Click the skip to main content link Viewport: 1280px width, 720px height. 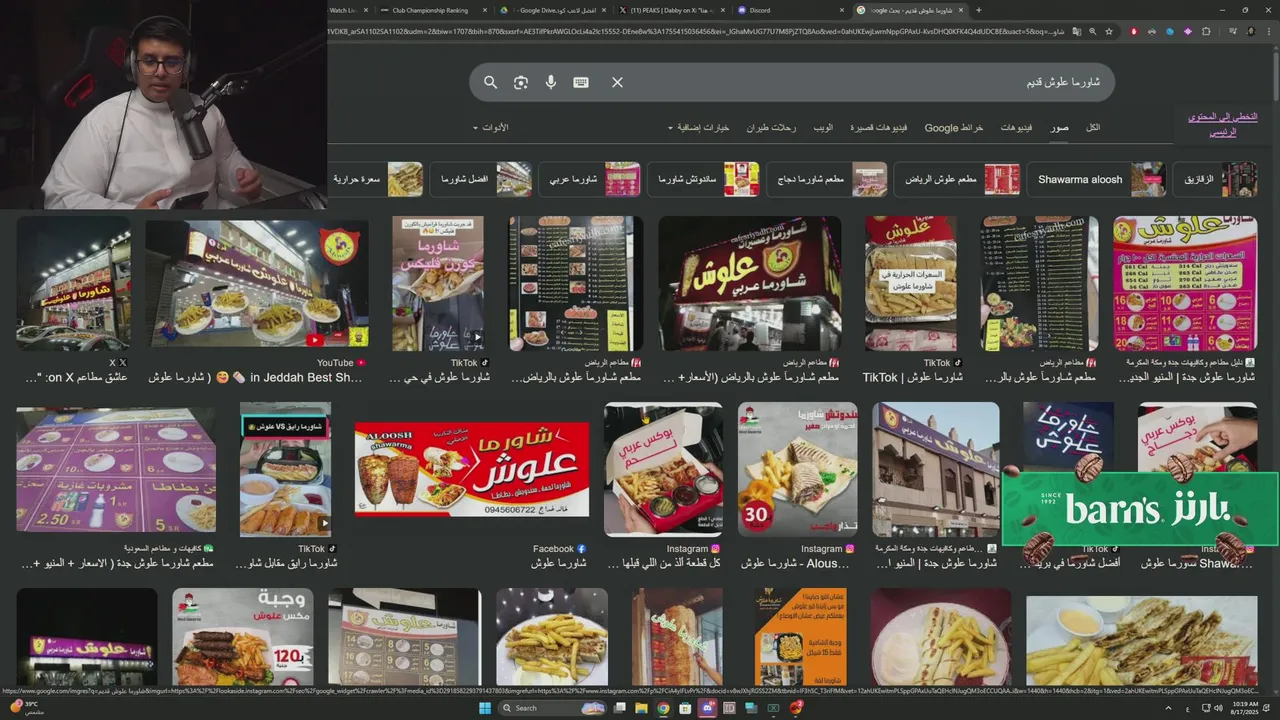1223,124
